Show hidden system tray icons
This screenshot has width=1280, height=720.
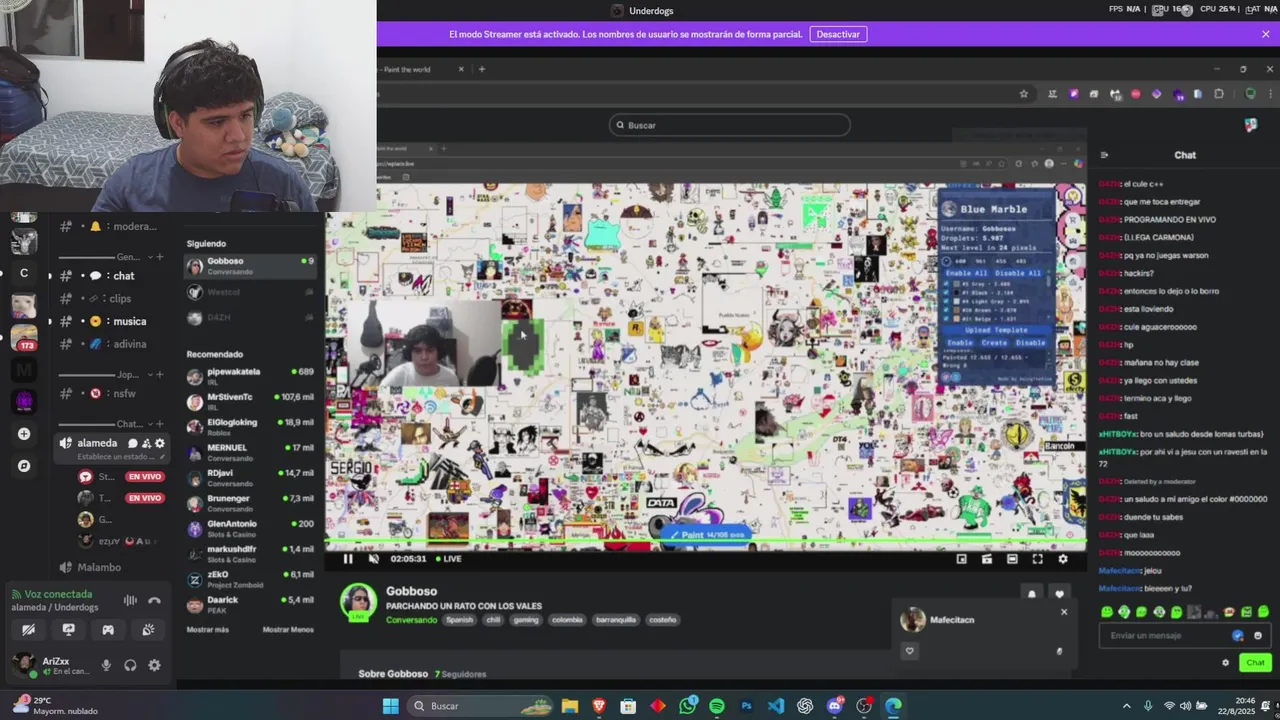1126,706
